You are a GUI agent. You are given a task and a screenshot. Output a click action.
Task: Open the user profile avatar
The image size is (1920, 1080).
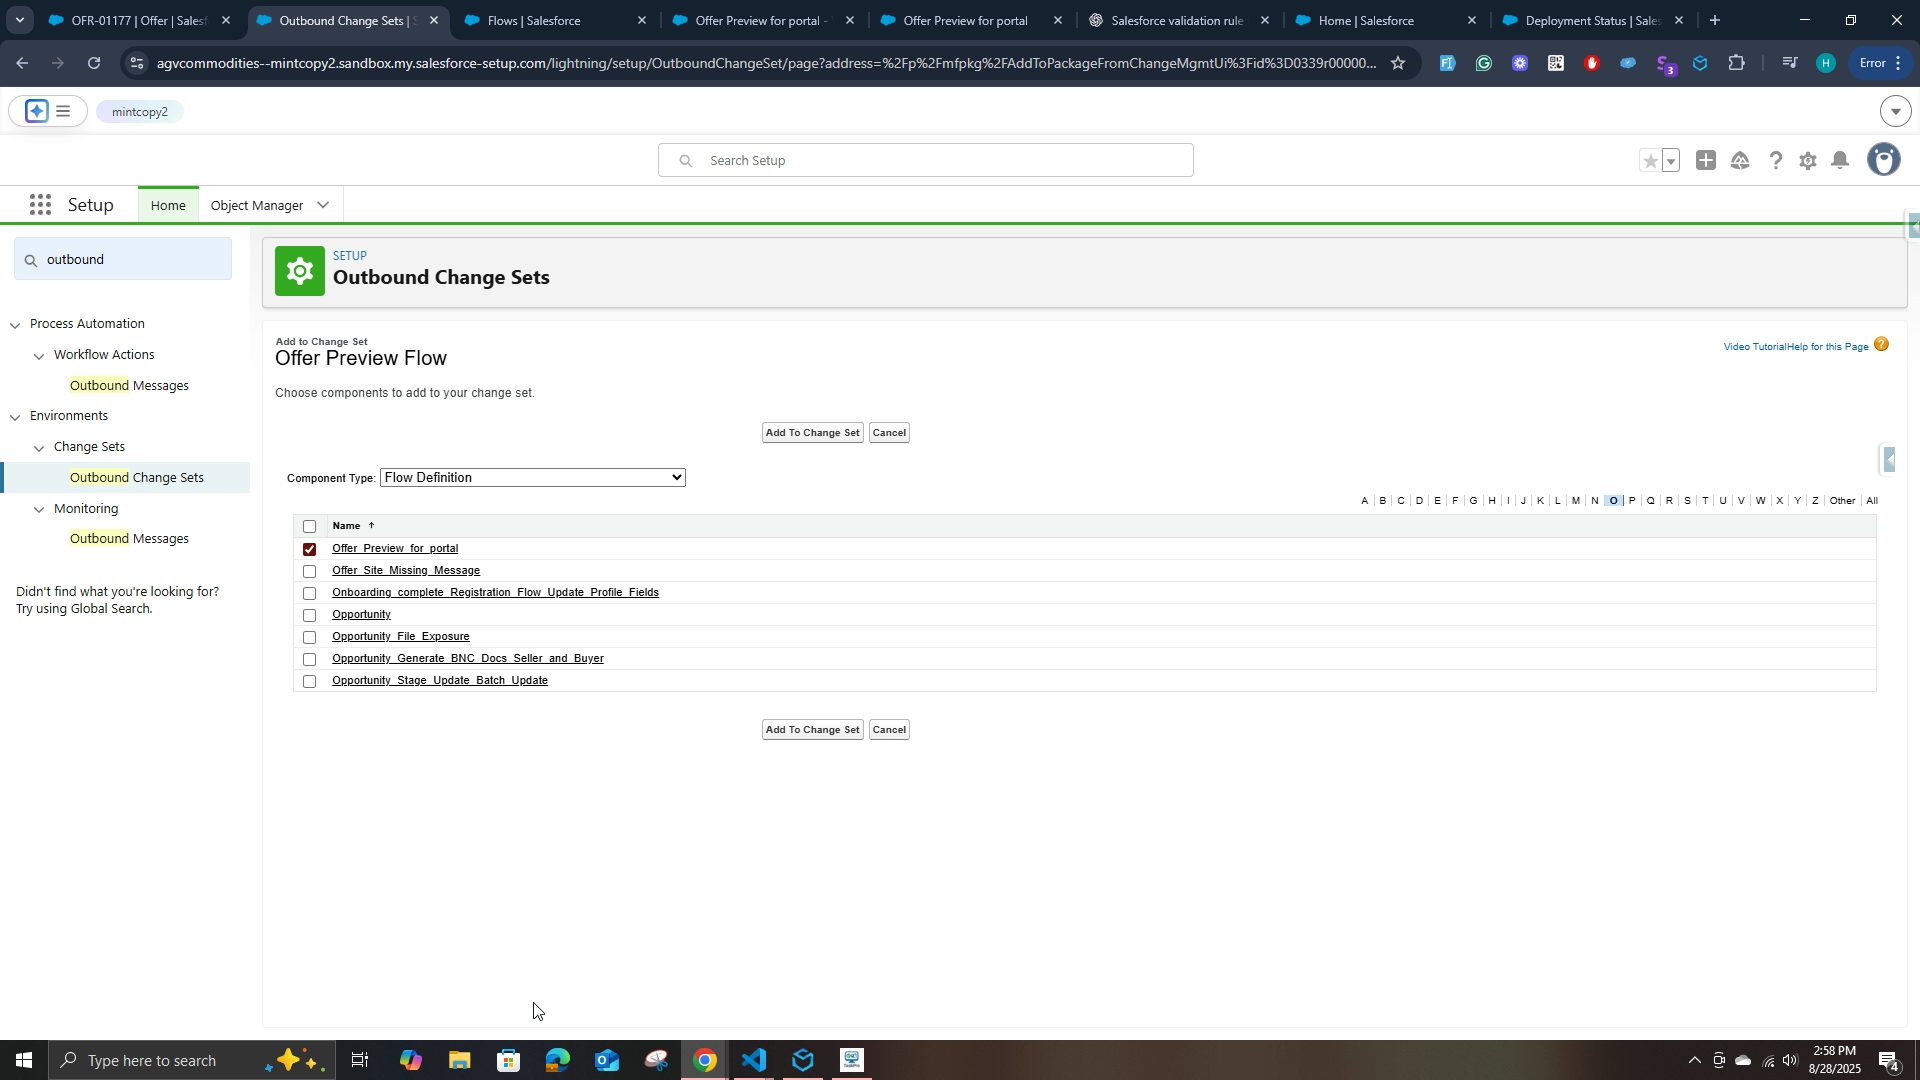coord(1884,160)
